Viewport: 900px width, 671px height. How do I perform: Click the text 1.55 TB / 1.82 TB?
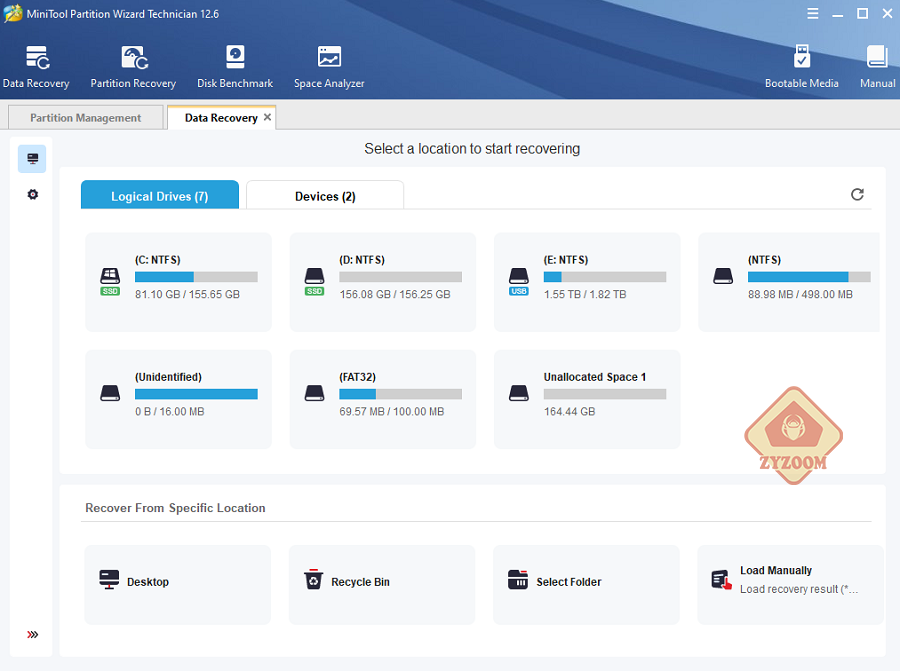pos(585,294)
